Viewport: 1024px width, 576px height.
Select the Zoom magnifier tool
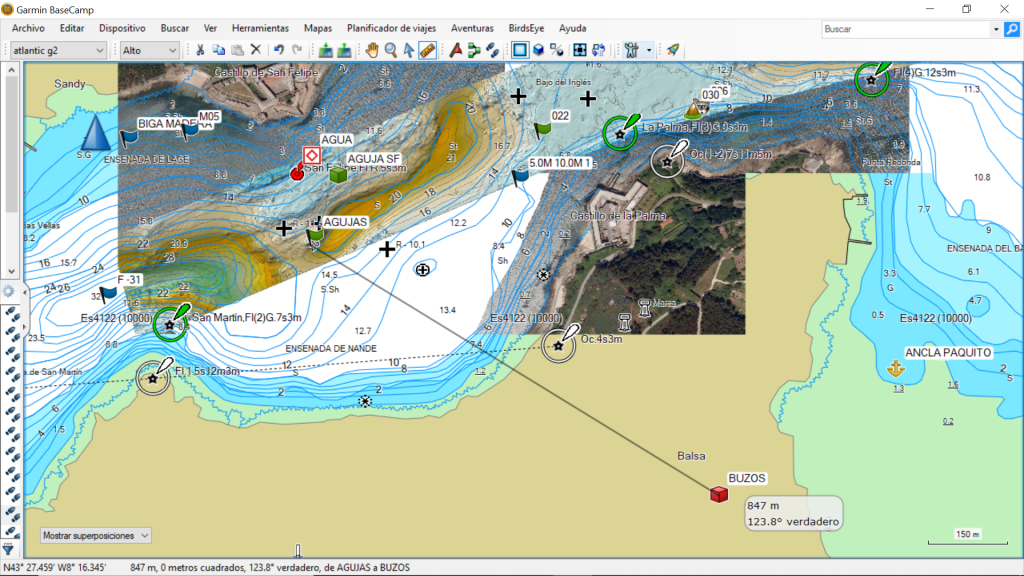click(391, 50)
